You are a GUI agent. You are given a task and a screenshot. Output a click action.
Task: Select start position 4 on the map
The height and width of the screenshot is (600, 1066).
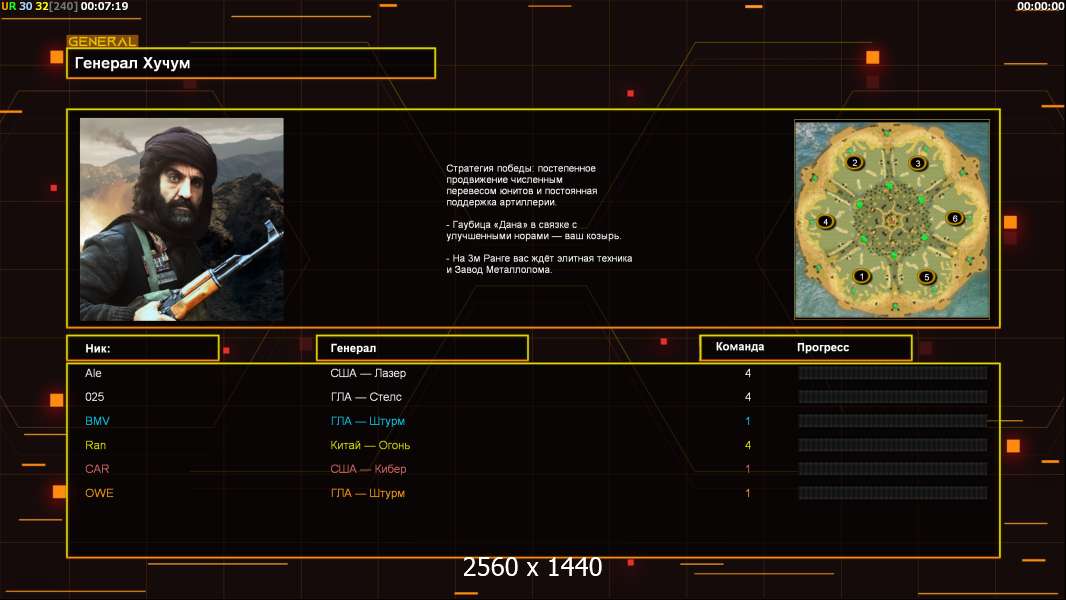825,221
